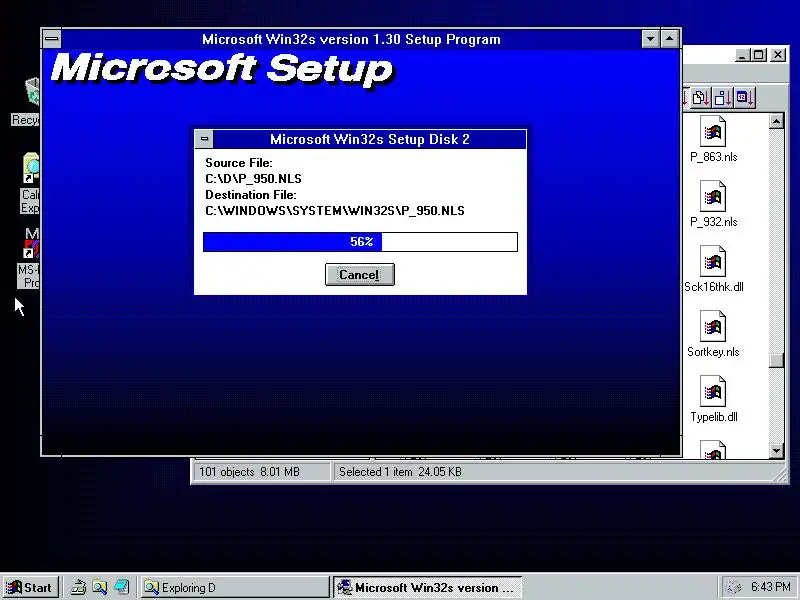The width and height of the screenshot is (800, 600).
Task: Open the Win32s Setup Program control menu box
Action: coord(52,39)
